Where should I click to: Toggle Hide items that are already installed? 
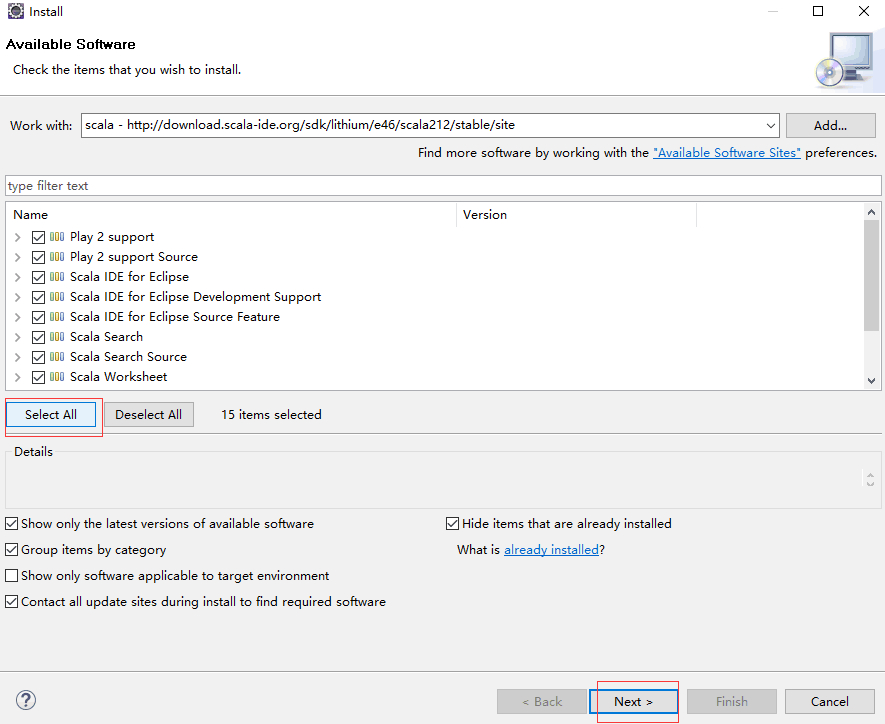(x=452, y=524)
